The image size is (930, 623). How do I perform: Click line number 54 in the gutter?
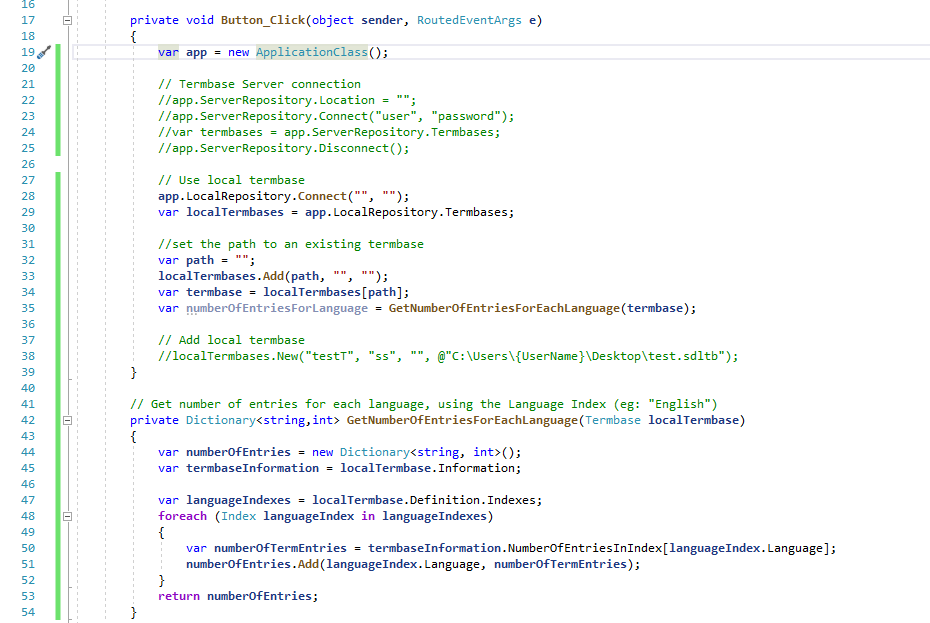(28, 613)
